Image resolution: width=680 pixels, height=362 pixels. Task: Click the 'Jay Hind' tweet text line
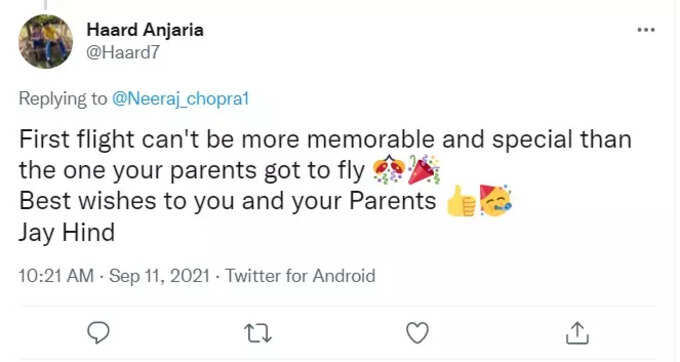coord(67,233)
